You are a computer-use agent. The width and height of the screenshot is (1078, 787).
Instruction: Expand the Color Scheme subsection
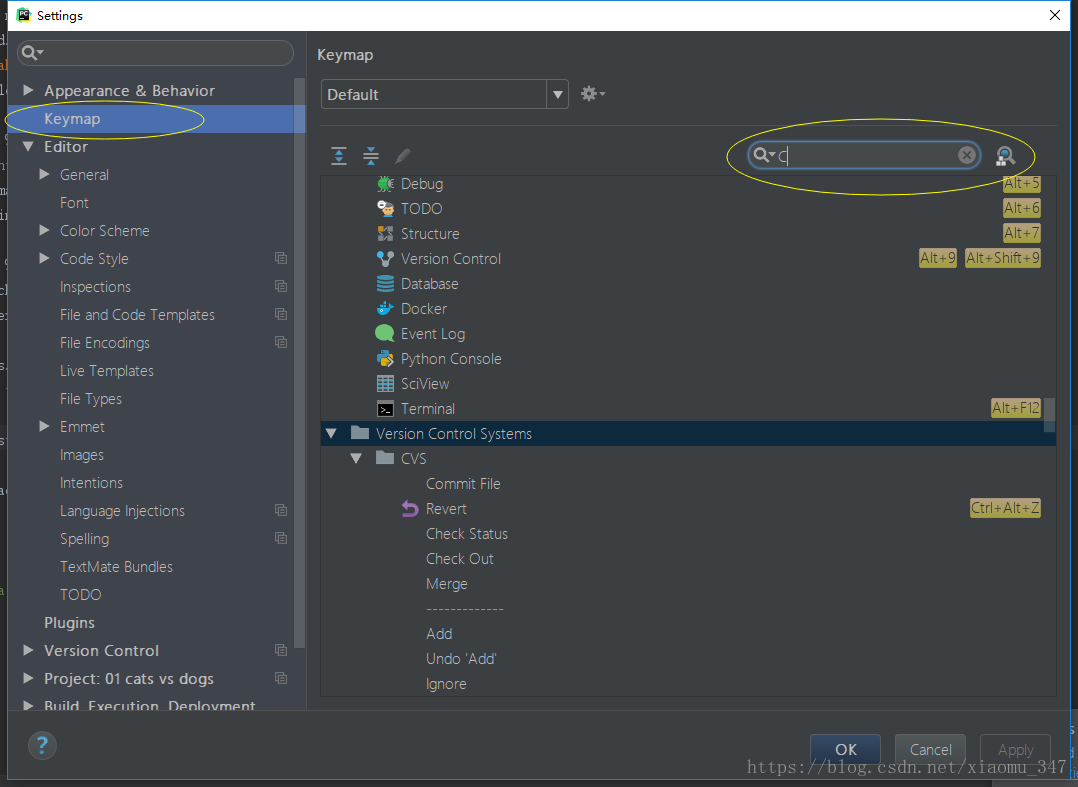coord(44,230)
